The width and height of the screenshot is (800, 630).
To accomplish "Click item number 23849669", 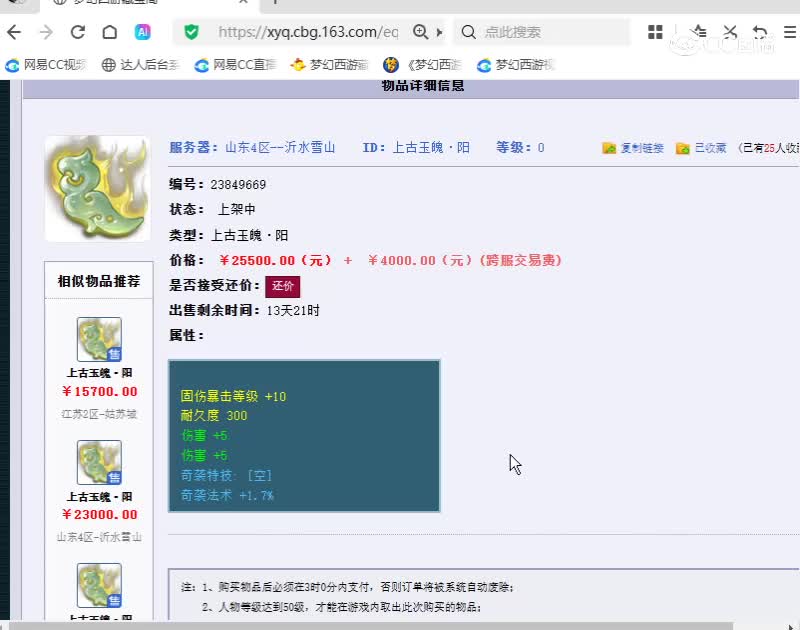I will tap(238, 185).
